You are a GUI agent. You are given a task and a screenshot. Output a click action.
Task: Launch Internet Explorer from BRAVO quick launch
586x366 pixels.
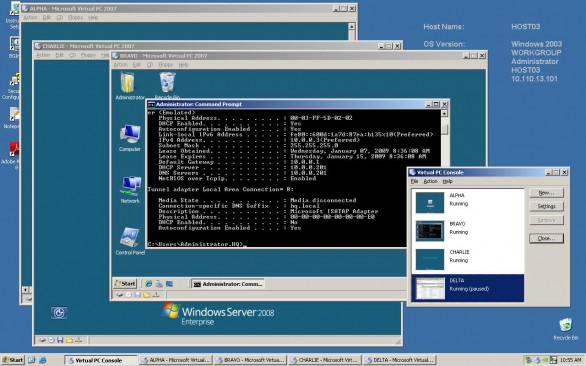pos(149,284)
